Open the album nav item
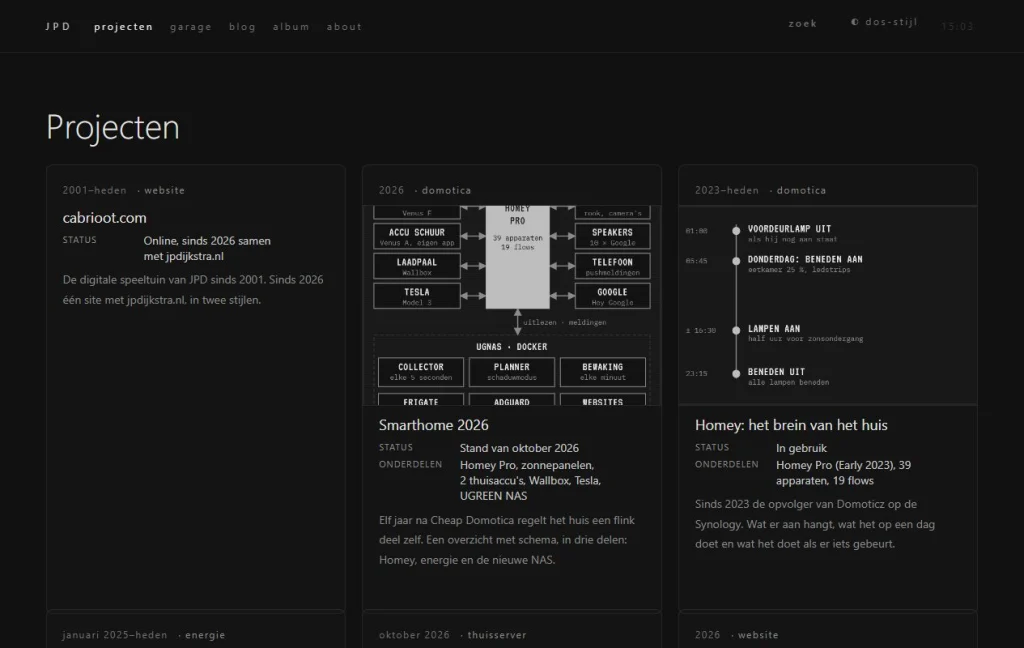Image resolution: width=1024 pixels, height=648 pixels. click(x=291, y=26)
